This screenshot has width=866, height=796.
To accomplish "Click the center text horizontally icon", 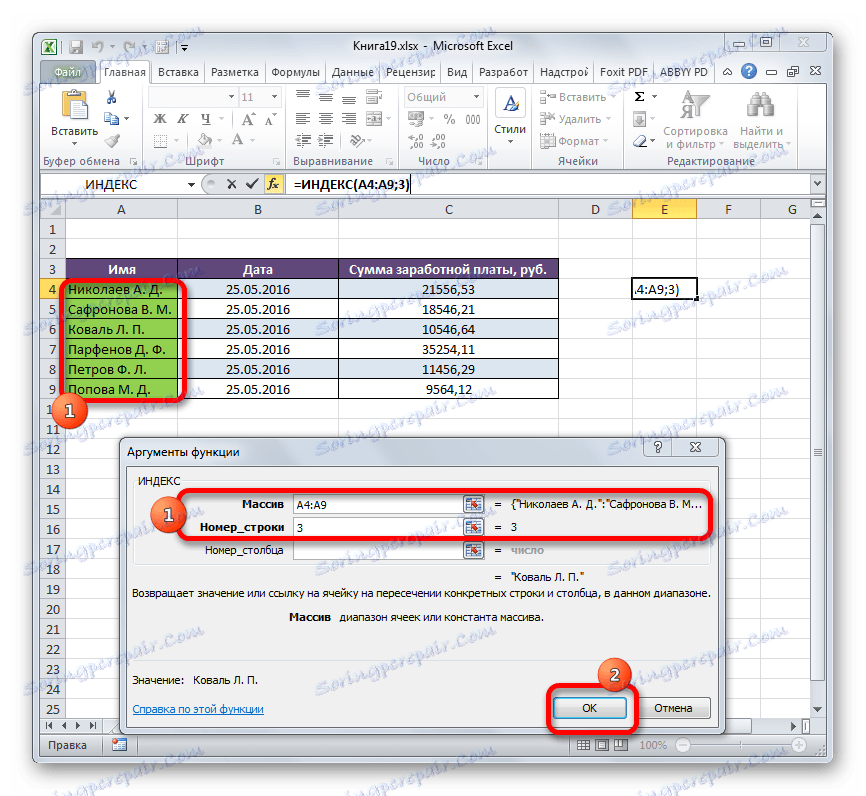I will tap(326, 119).
